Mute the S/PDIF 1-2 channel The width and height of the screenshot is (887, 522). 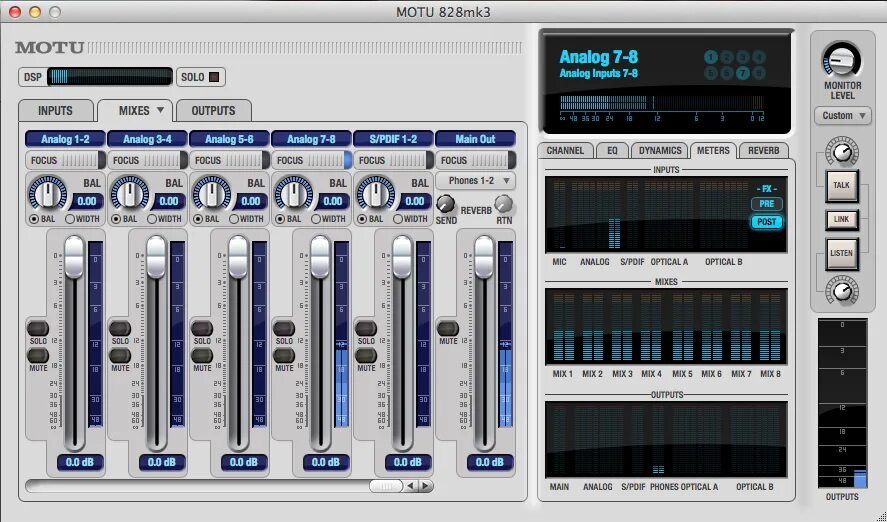pos(366,355)
